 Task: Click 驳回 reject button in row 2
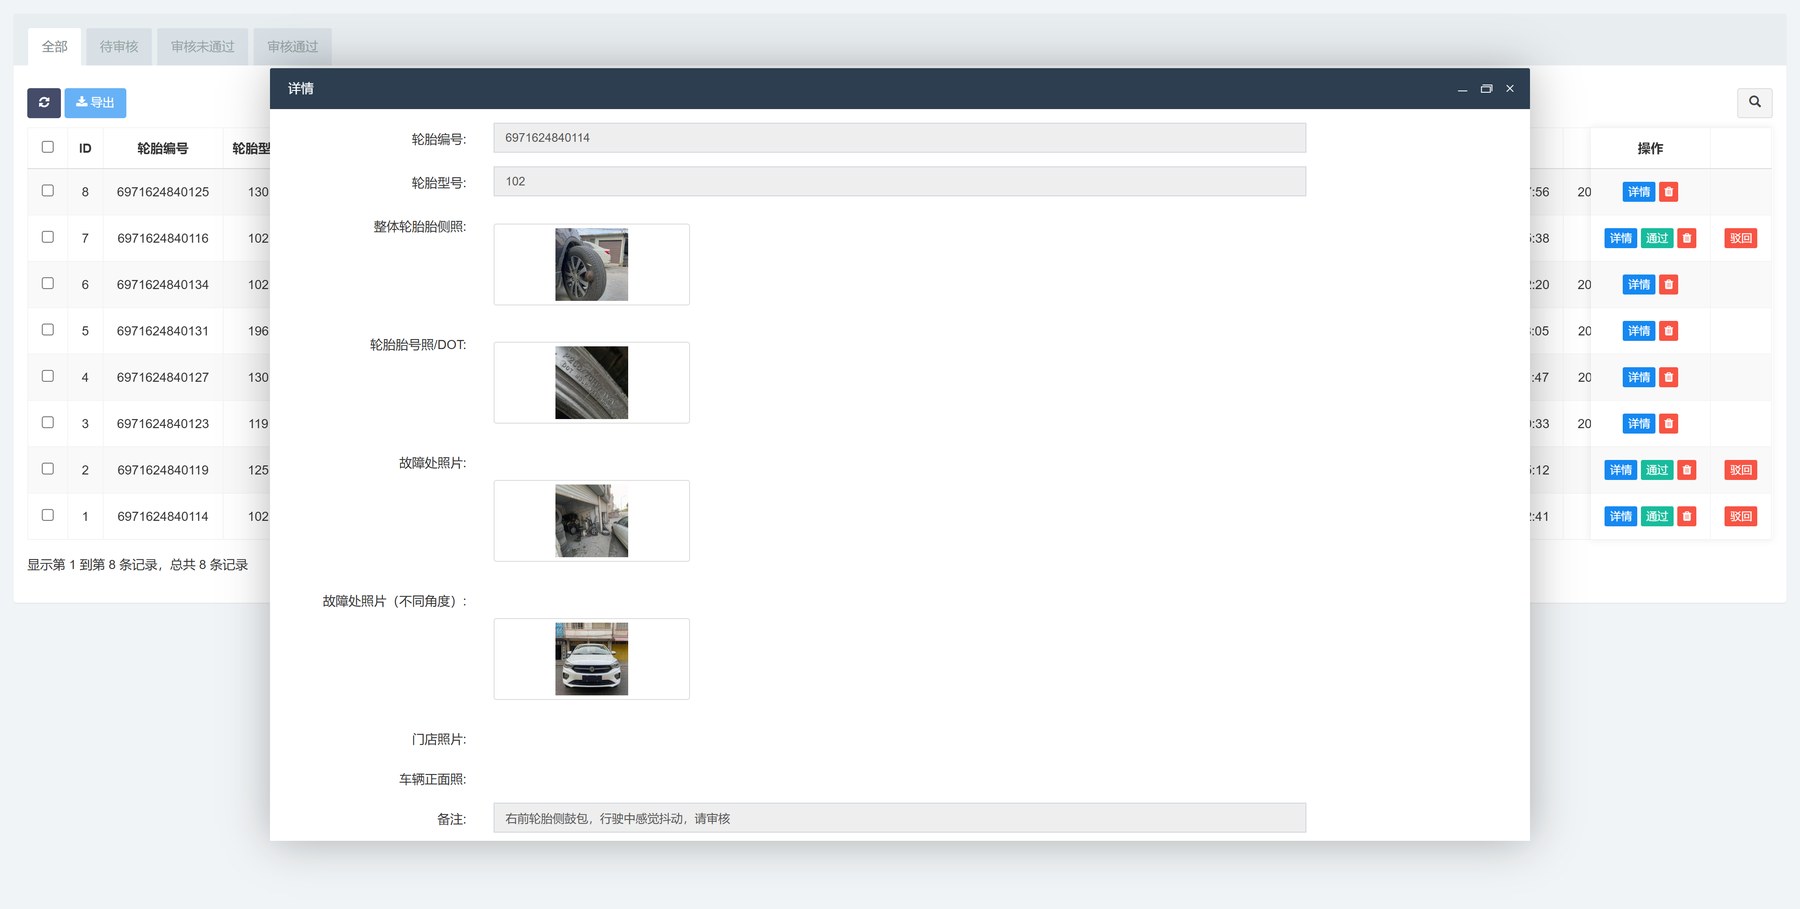(x=1741, y=470)
